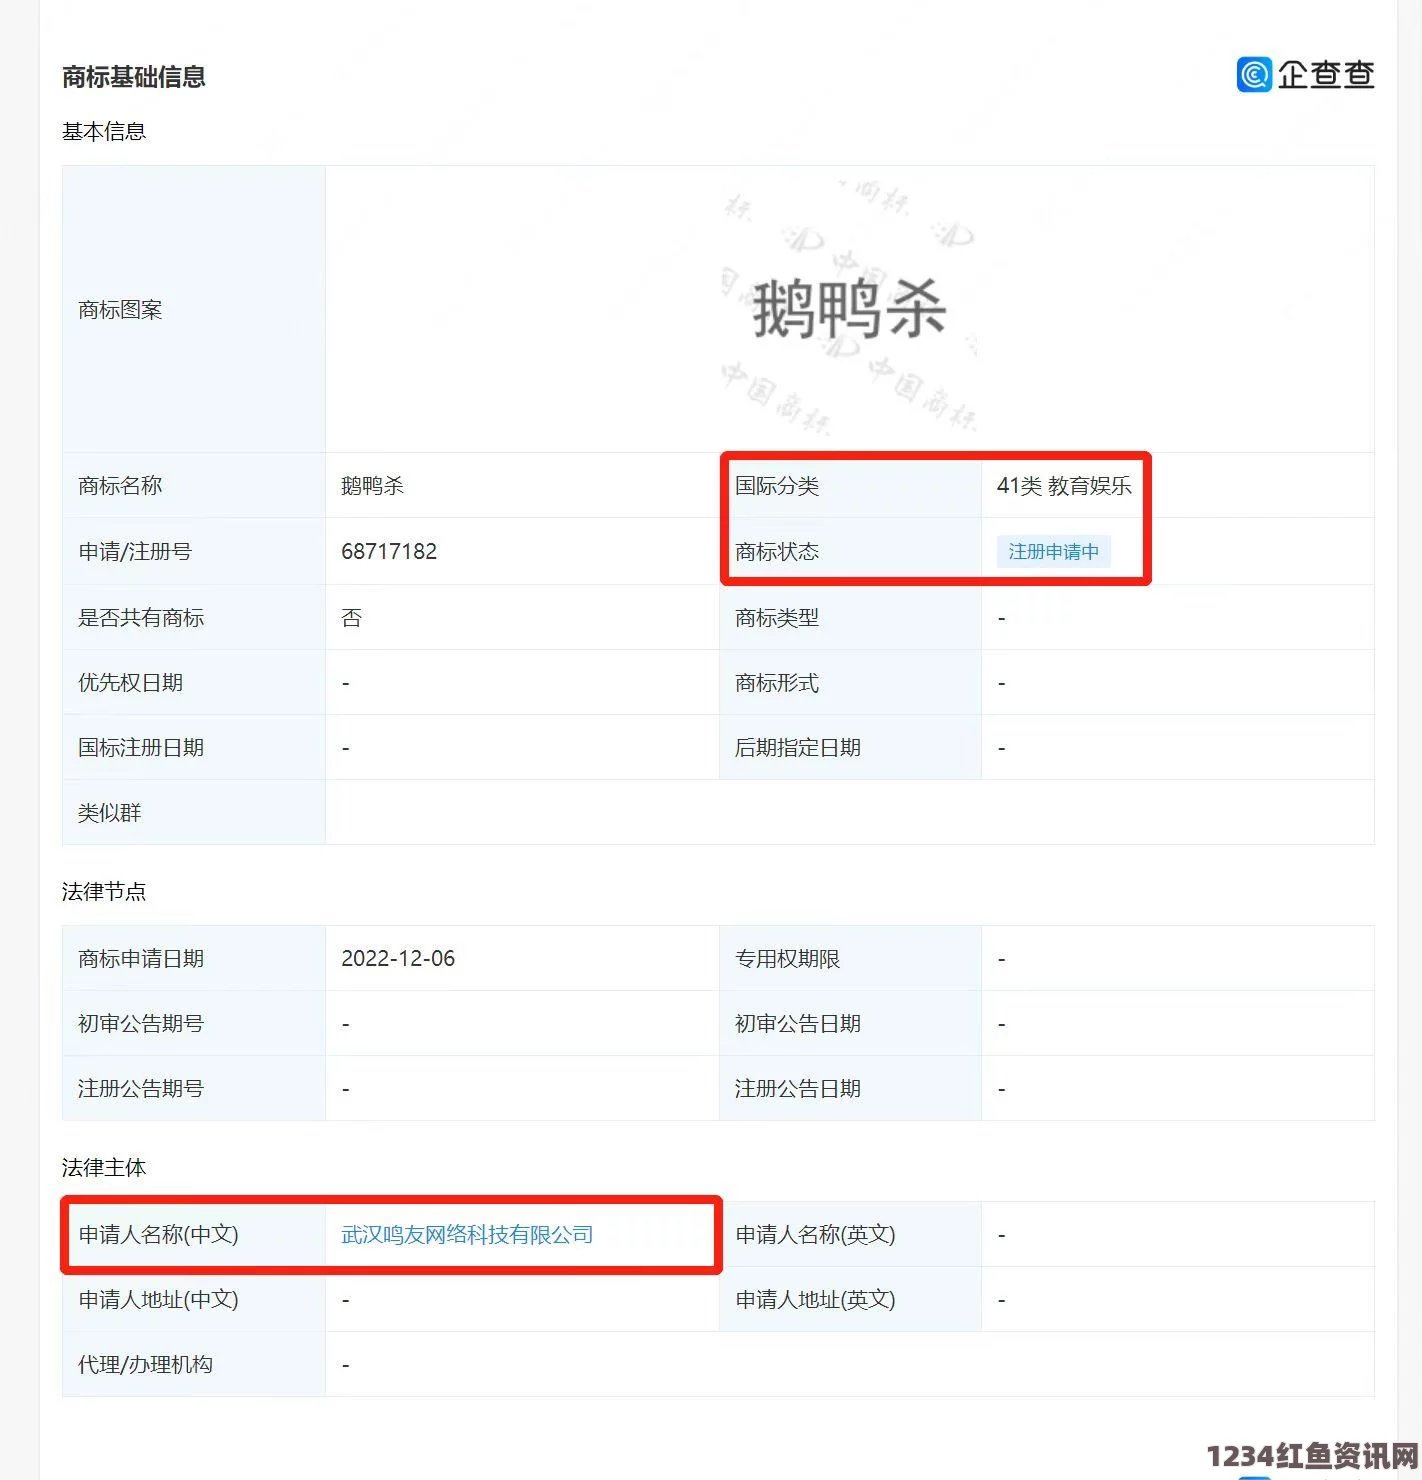Image resolution: width=1422 pixels, height=1480 pixels.
Task: Click the 国际分类 label
Action: (777, 486)
